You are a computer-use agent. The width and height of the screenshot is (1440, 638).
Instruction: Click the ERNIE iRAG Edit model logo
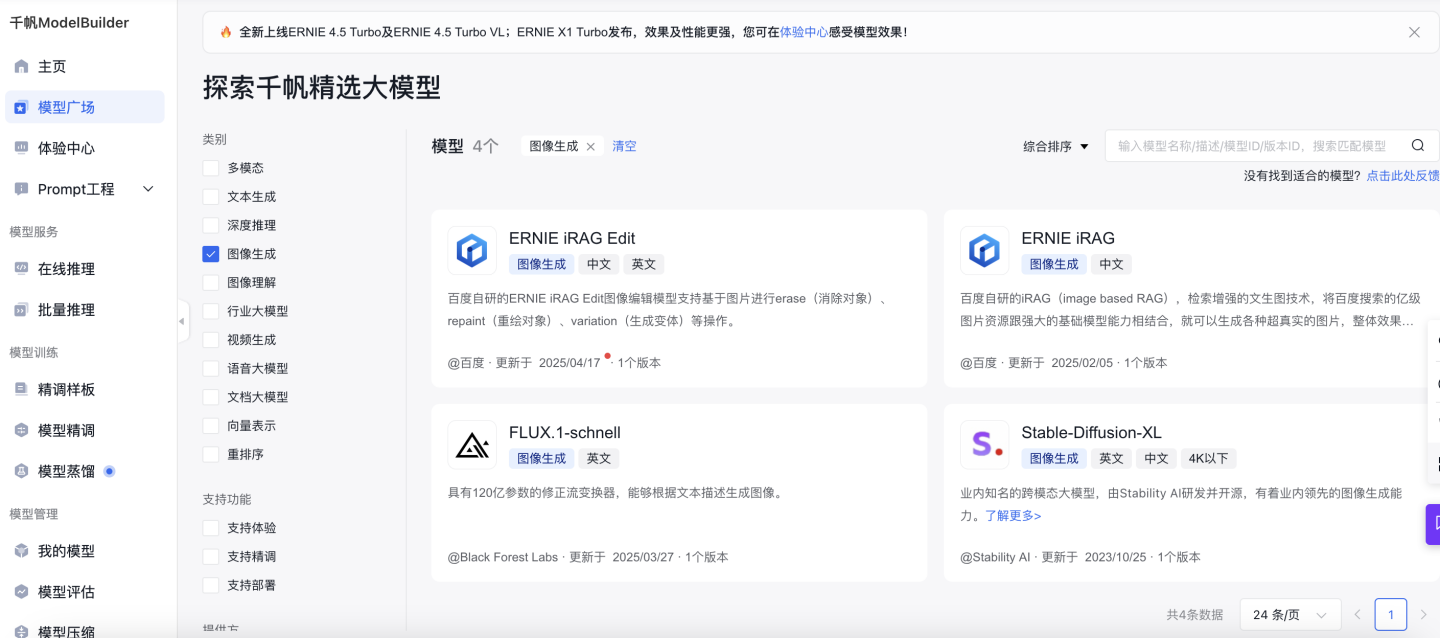click(472, 250)
